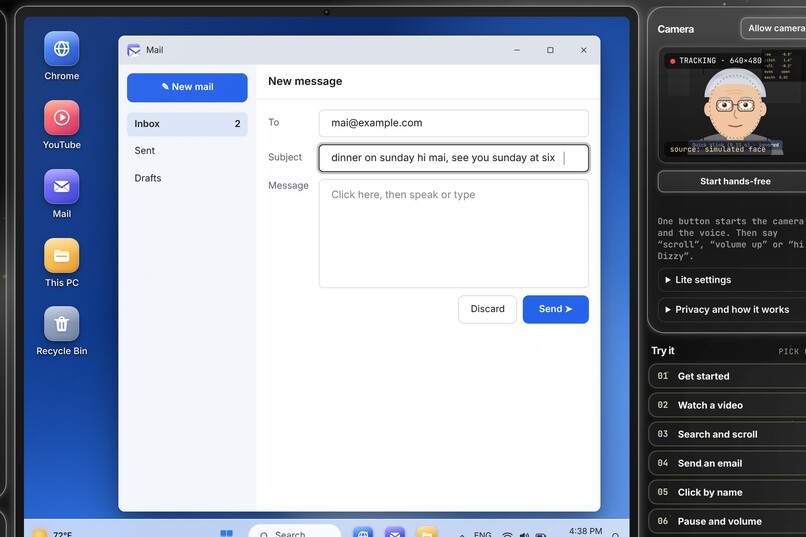
Task: Click the Mail app logo in title bar
Action: (x=134, y=50)
